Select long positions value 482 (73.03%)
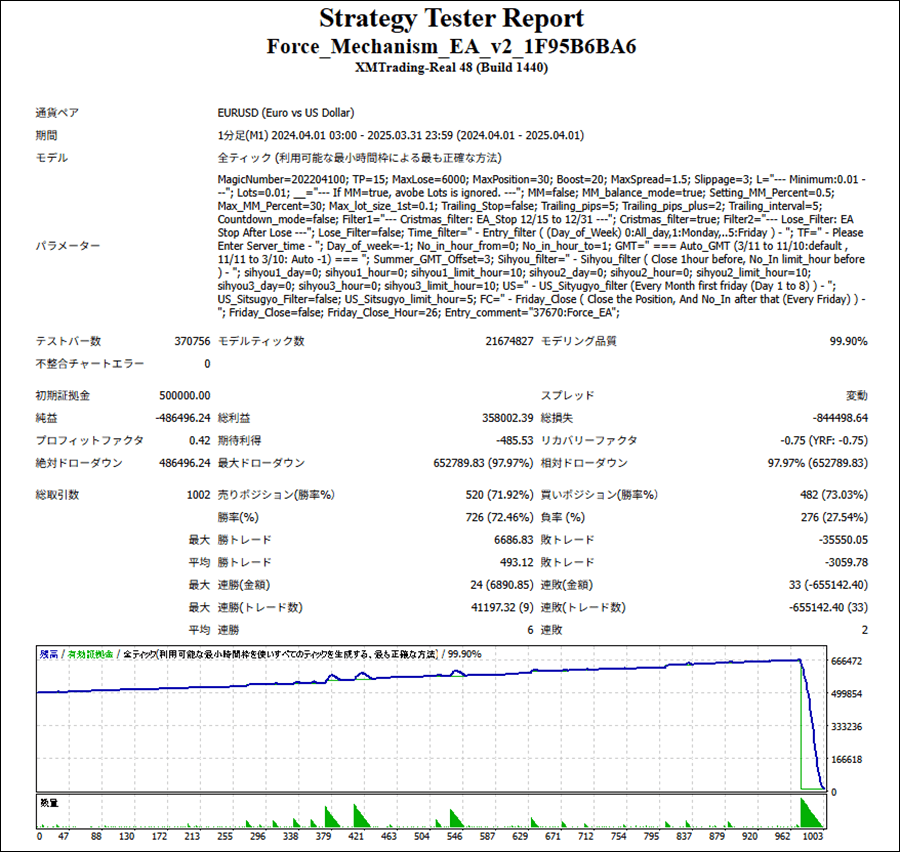 (834, 495)
